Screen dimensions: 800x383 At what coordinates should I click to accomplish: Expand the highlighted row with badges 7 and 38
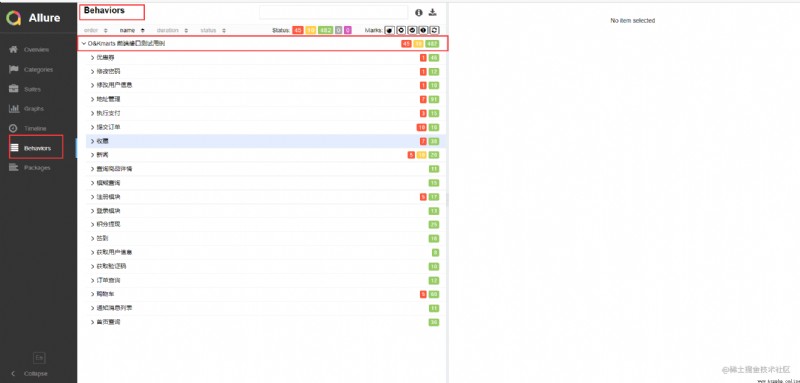[x=261, y=141]
